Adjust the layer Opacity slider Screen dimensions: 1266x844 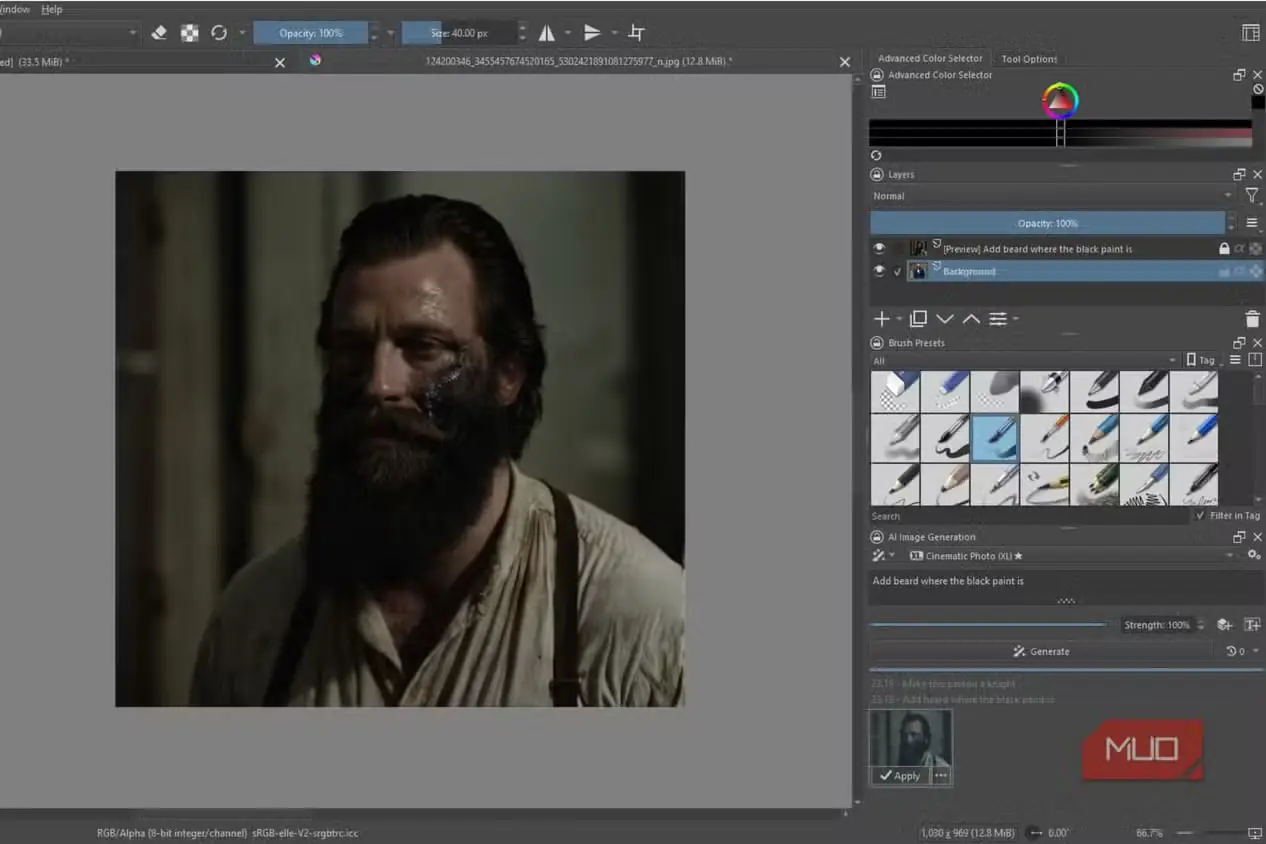(1047, 223)
